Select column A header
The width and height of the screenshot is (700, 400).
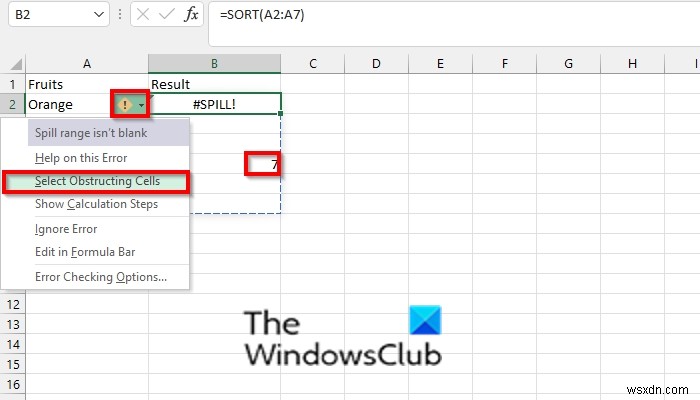pyautogui.click(x=87, y=64)
